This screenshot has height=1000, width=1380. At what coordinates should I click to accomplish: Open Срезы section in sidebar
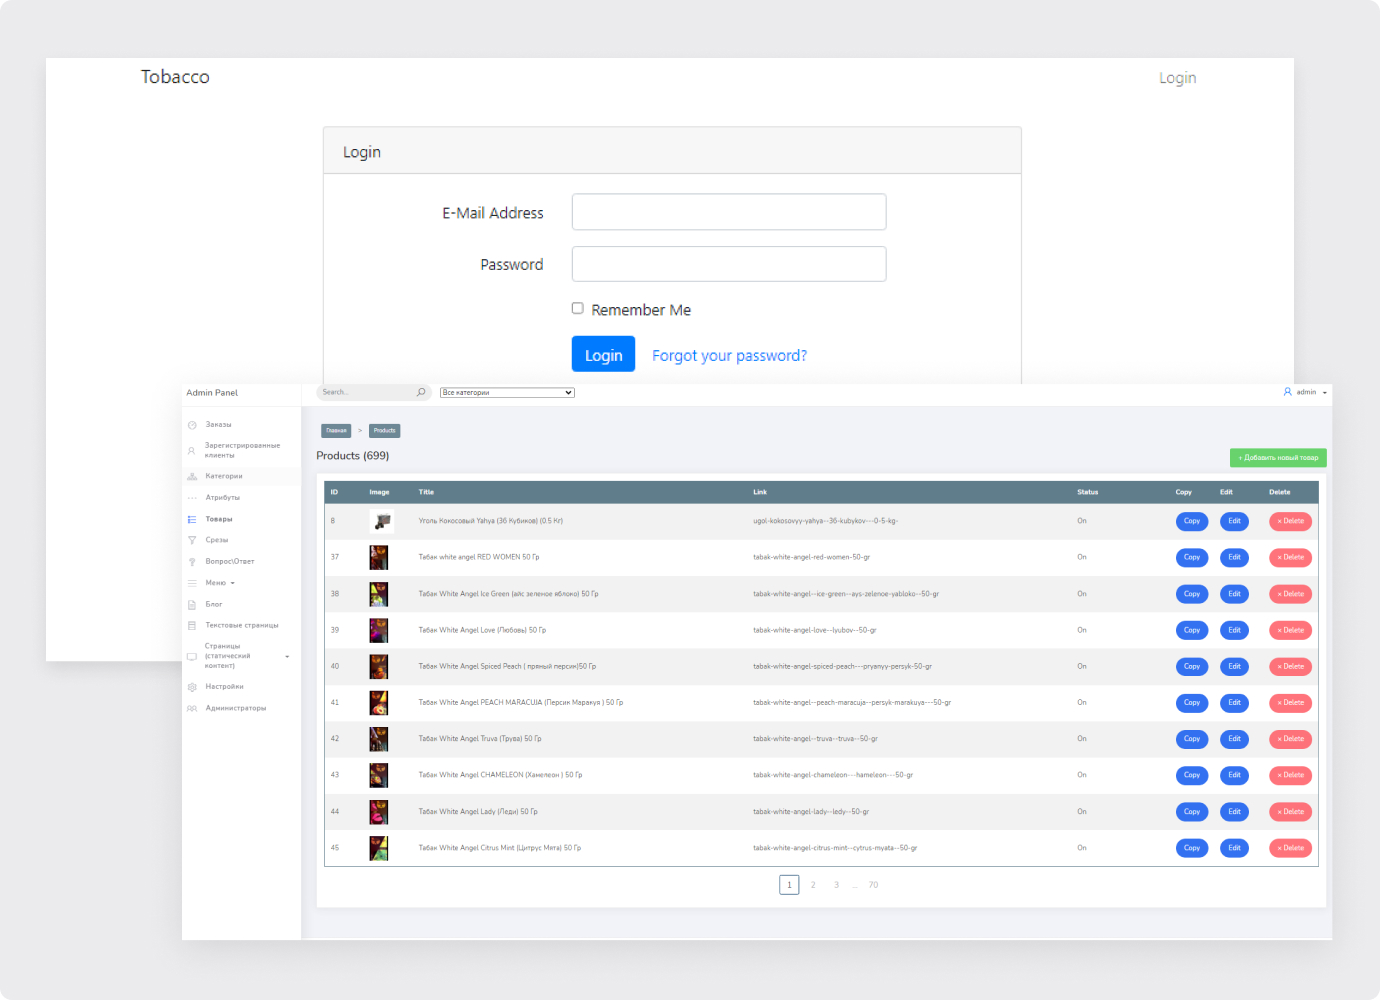pyautogui.click(x=217, y=541)
